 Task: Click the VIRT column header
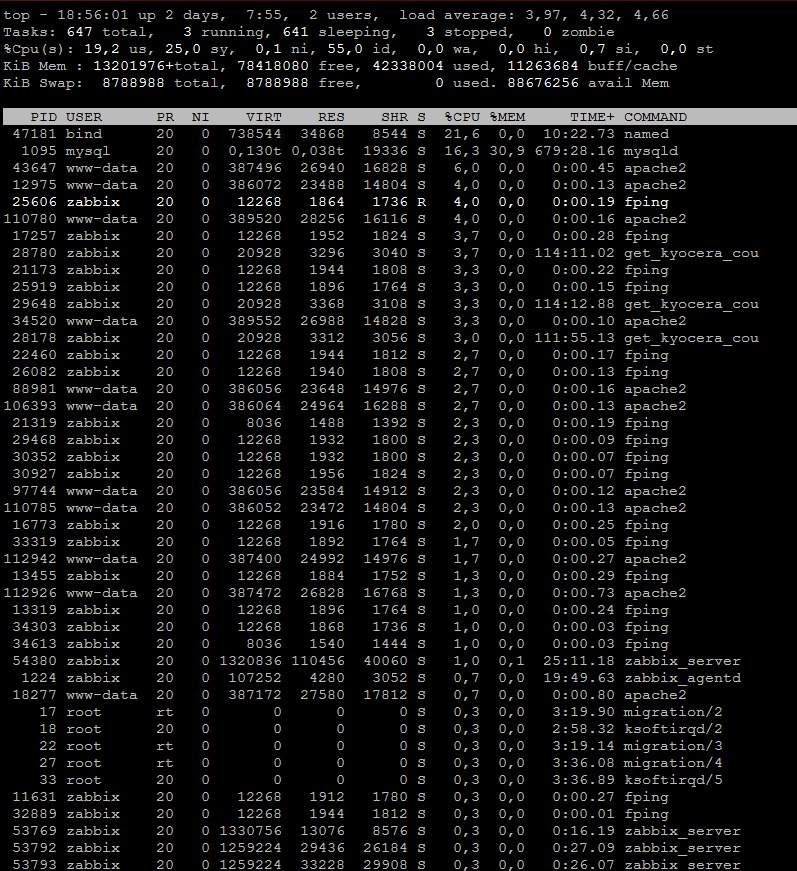[x=264, y=117]
